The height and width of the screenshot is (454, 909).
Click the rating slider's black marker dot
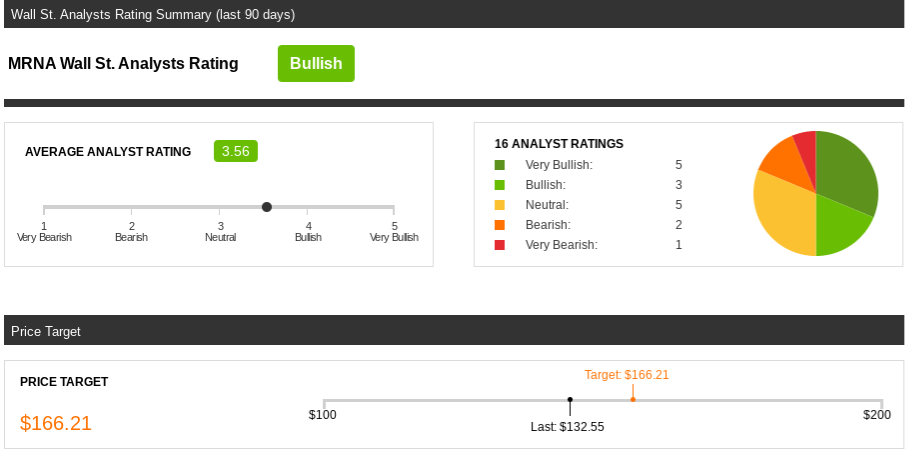tap(267, 207)
